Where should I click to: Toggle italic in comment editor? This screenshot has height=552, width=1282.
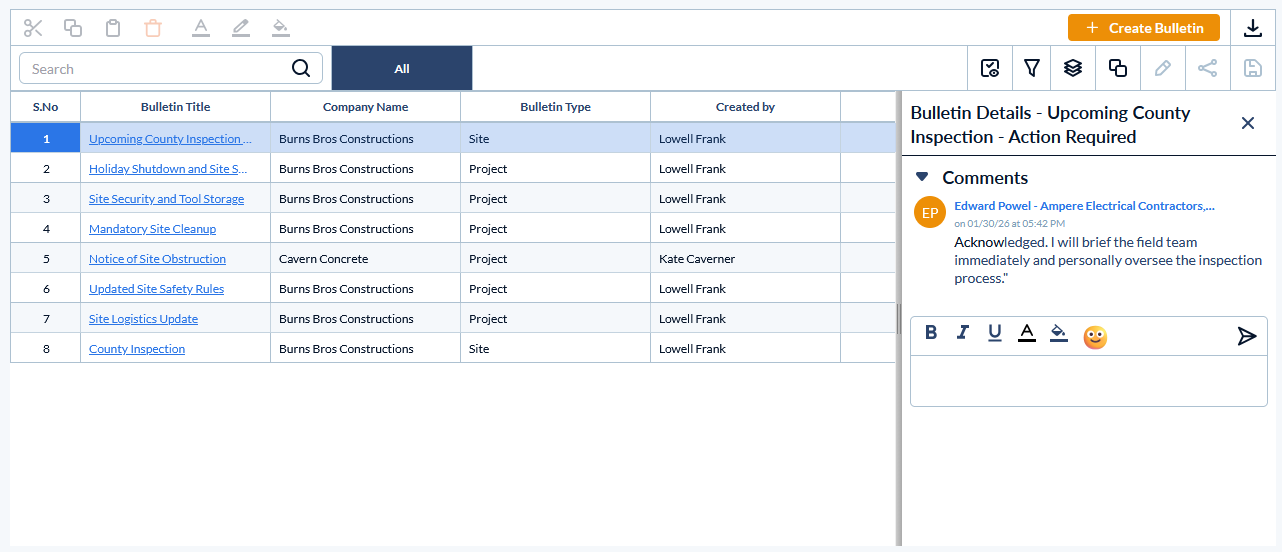pyautogui.click(x=963, y=332)
